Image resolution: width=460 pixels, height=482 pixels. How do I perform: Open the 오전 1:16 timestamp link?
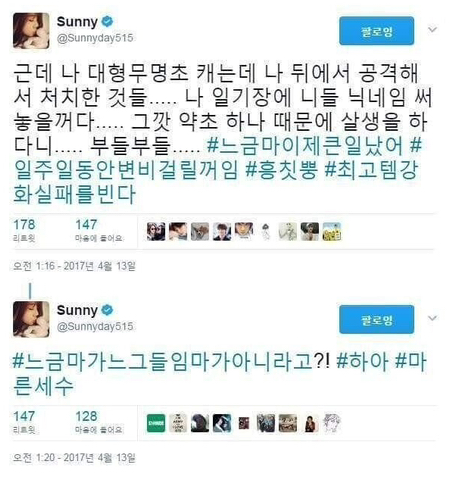tap(74, 266)
